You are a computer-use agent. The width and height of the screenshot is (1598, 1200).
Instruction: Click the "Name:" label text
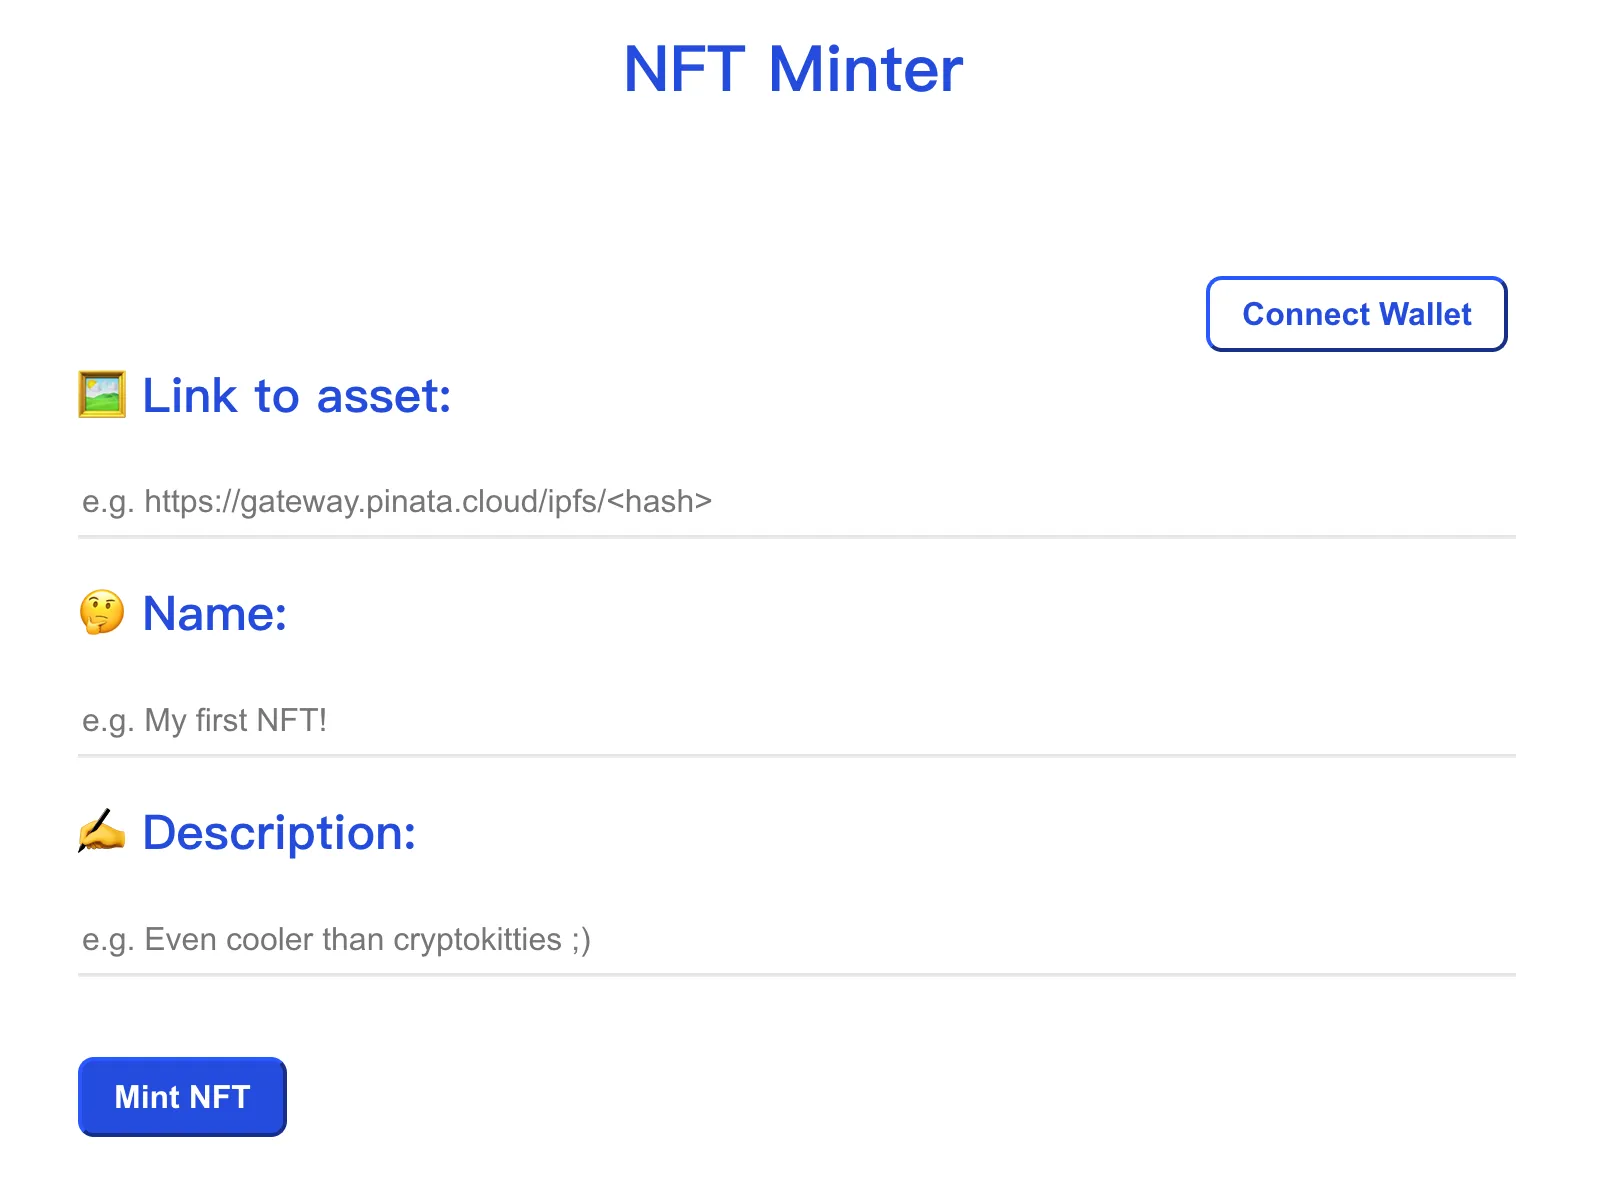tap(215, 613)
